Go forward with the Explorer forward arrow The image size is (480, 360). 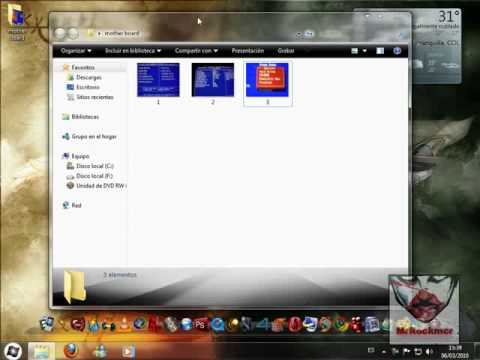click(x=73, y=33)
